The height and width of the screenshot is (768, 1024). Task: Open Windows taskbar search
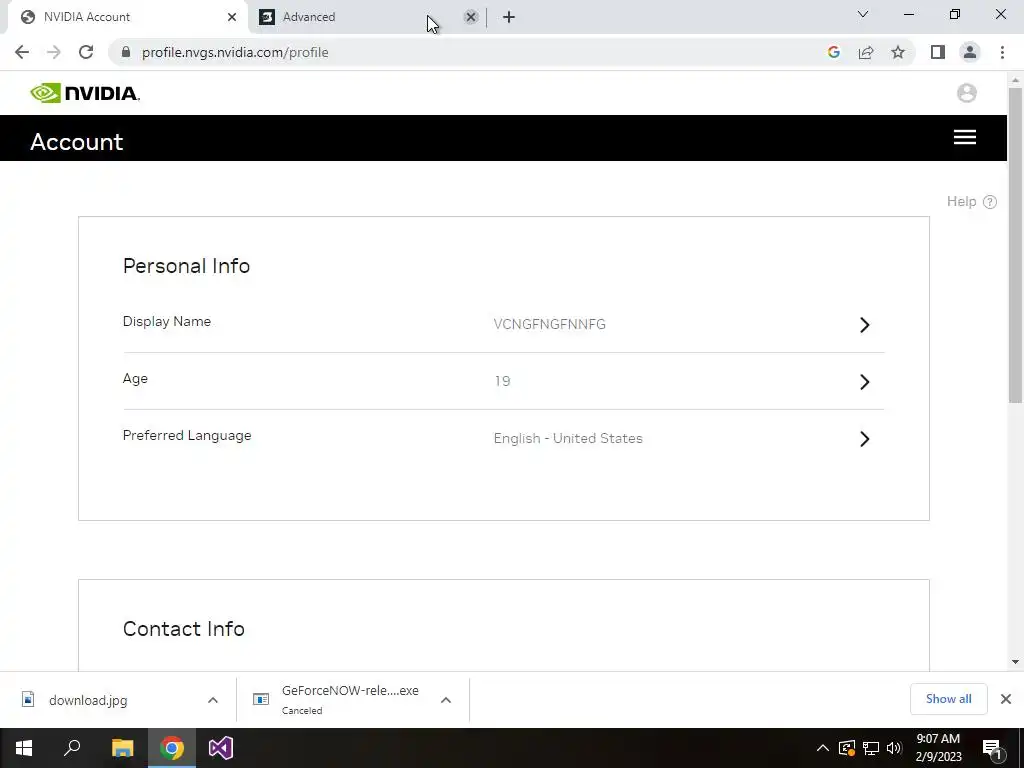pos(72,748)
